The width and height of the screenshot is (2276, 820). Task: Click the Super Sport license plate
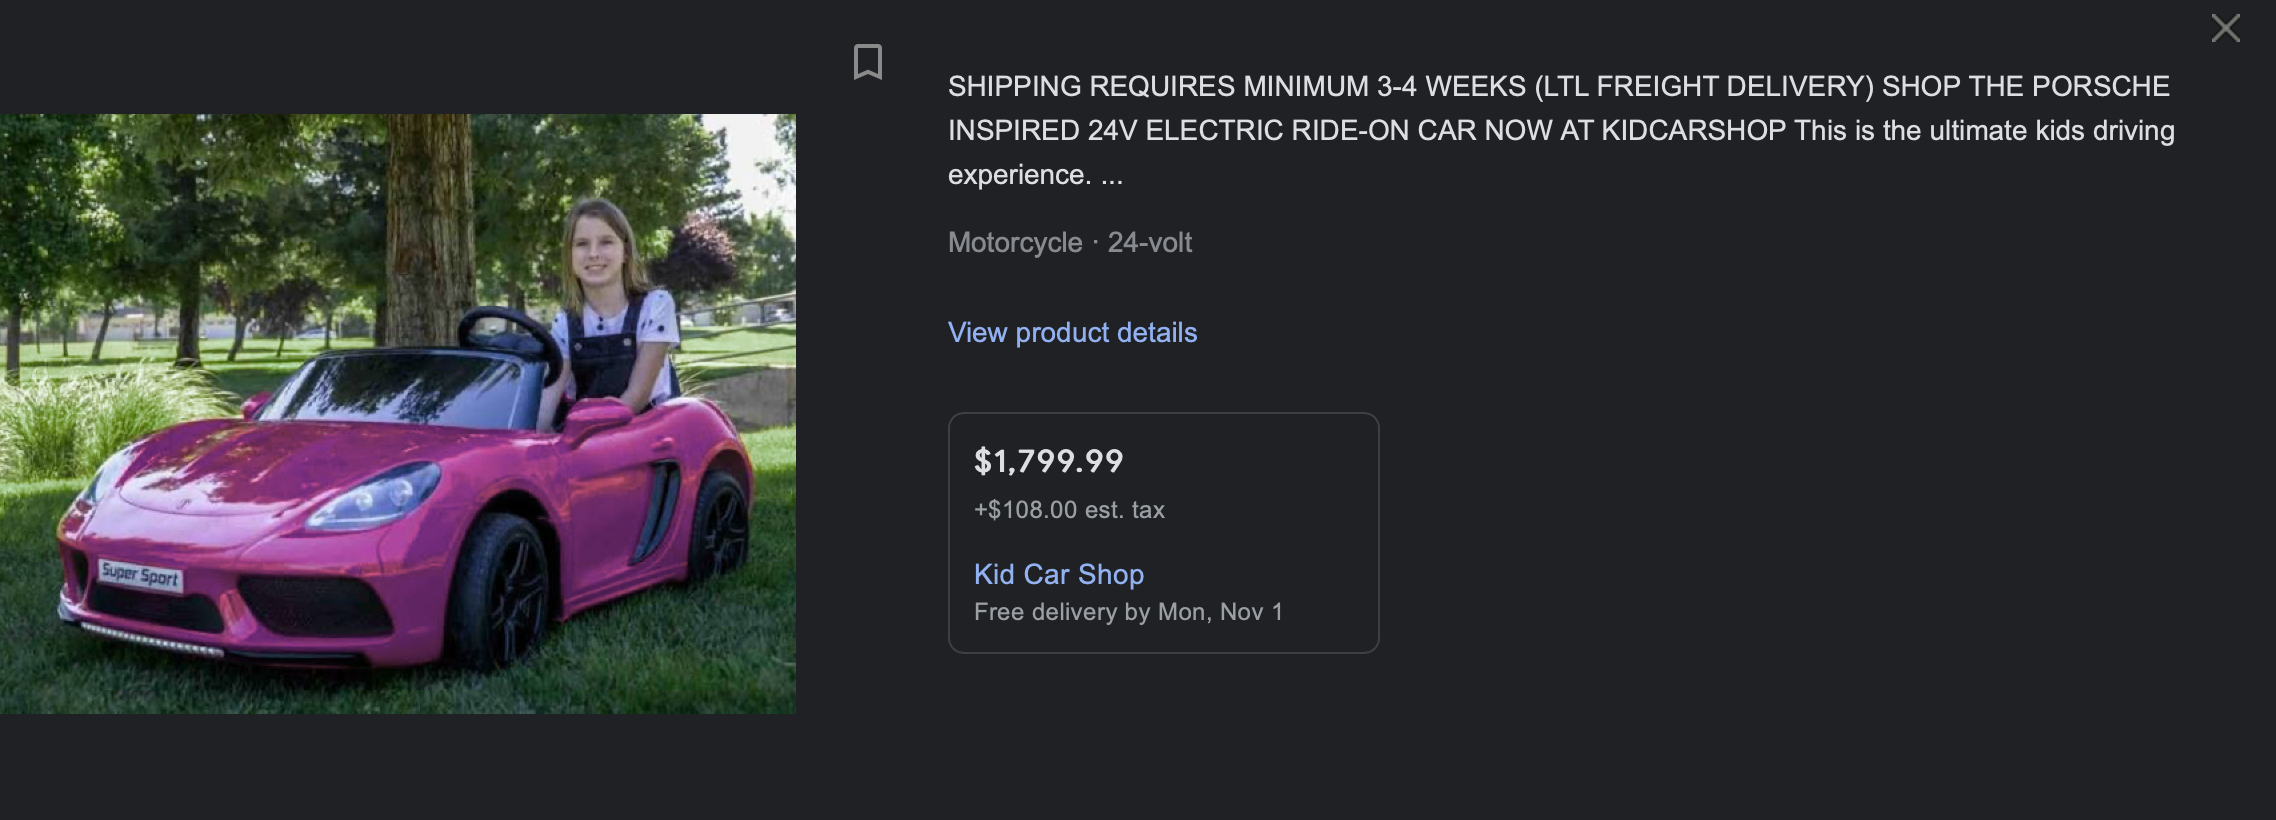(x=140, y=575)
